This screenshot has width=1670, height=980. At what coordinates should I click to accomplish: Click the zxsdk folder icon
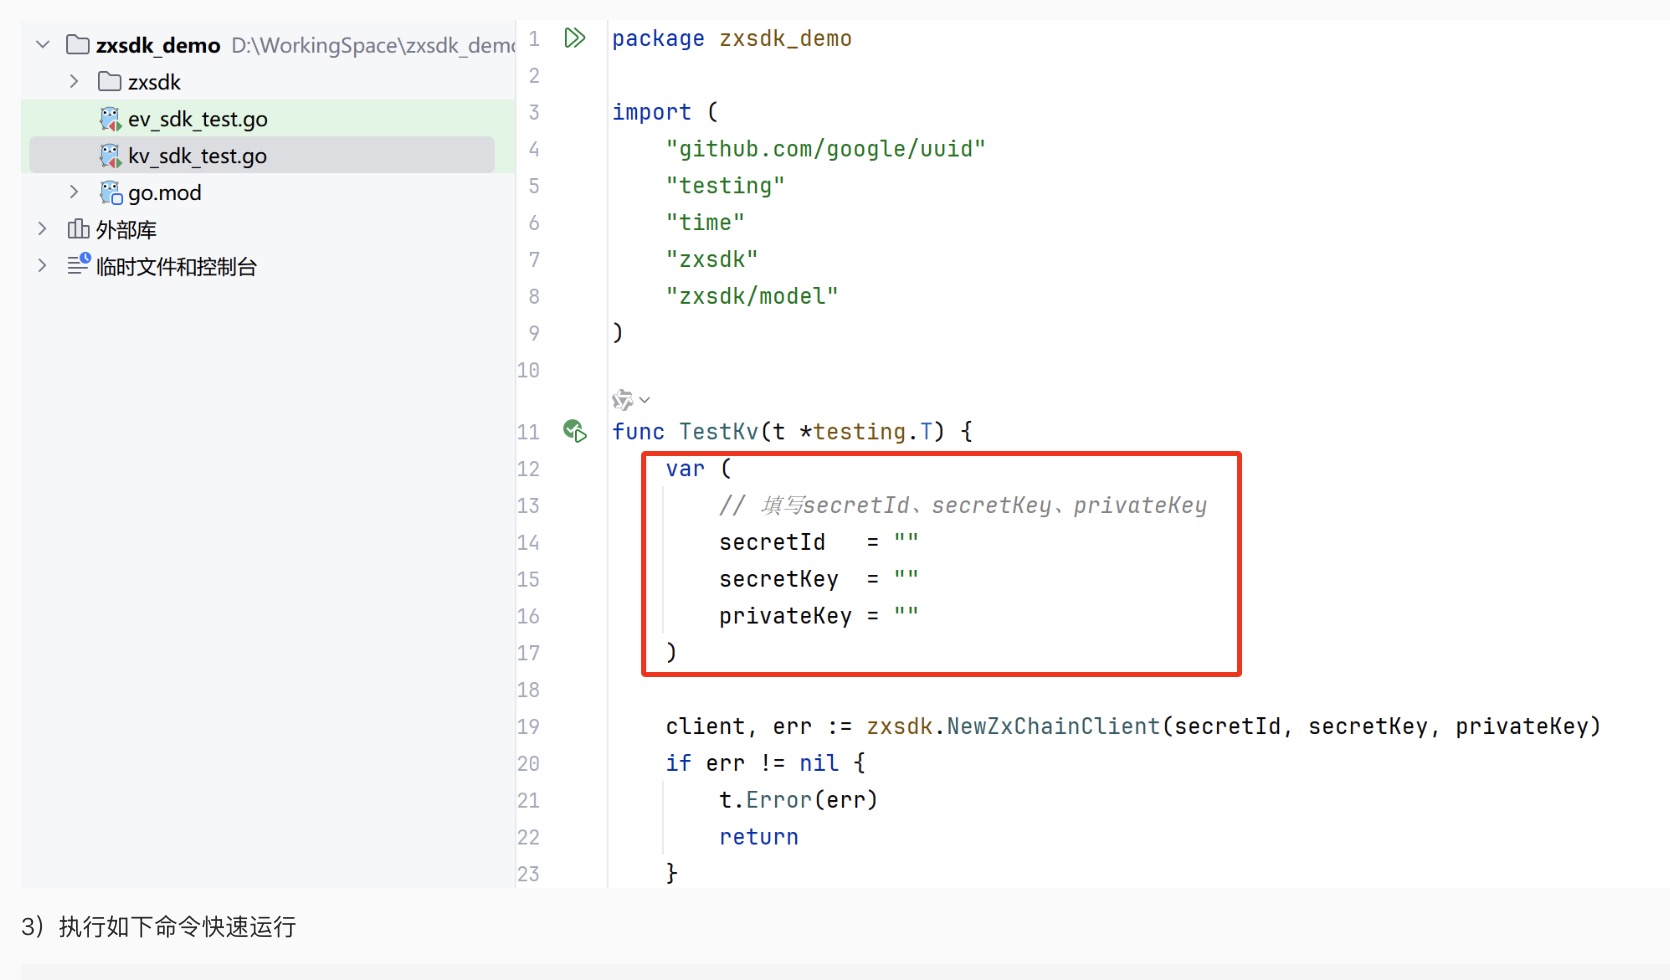[x=110, y=82]
